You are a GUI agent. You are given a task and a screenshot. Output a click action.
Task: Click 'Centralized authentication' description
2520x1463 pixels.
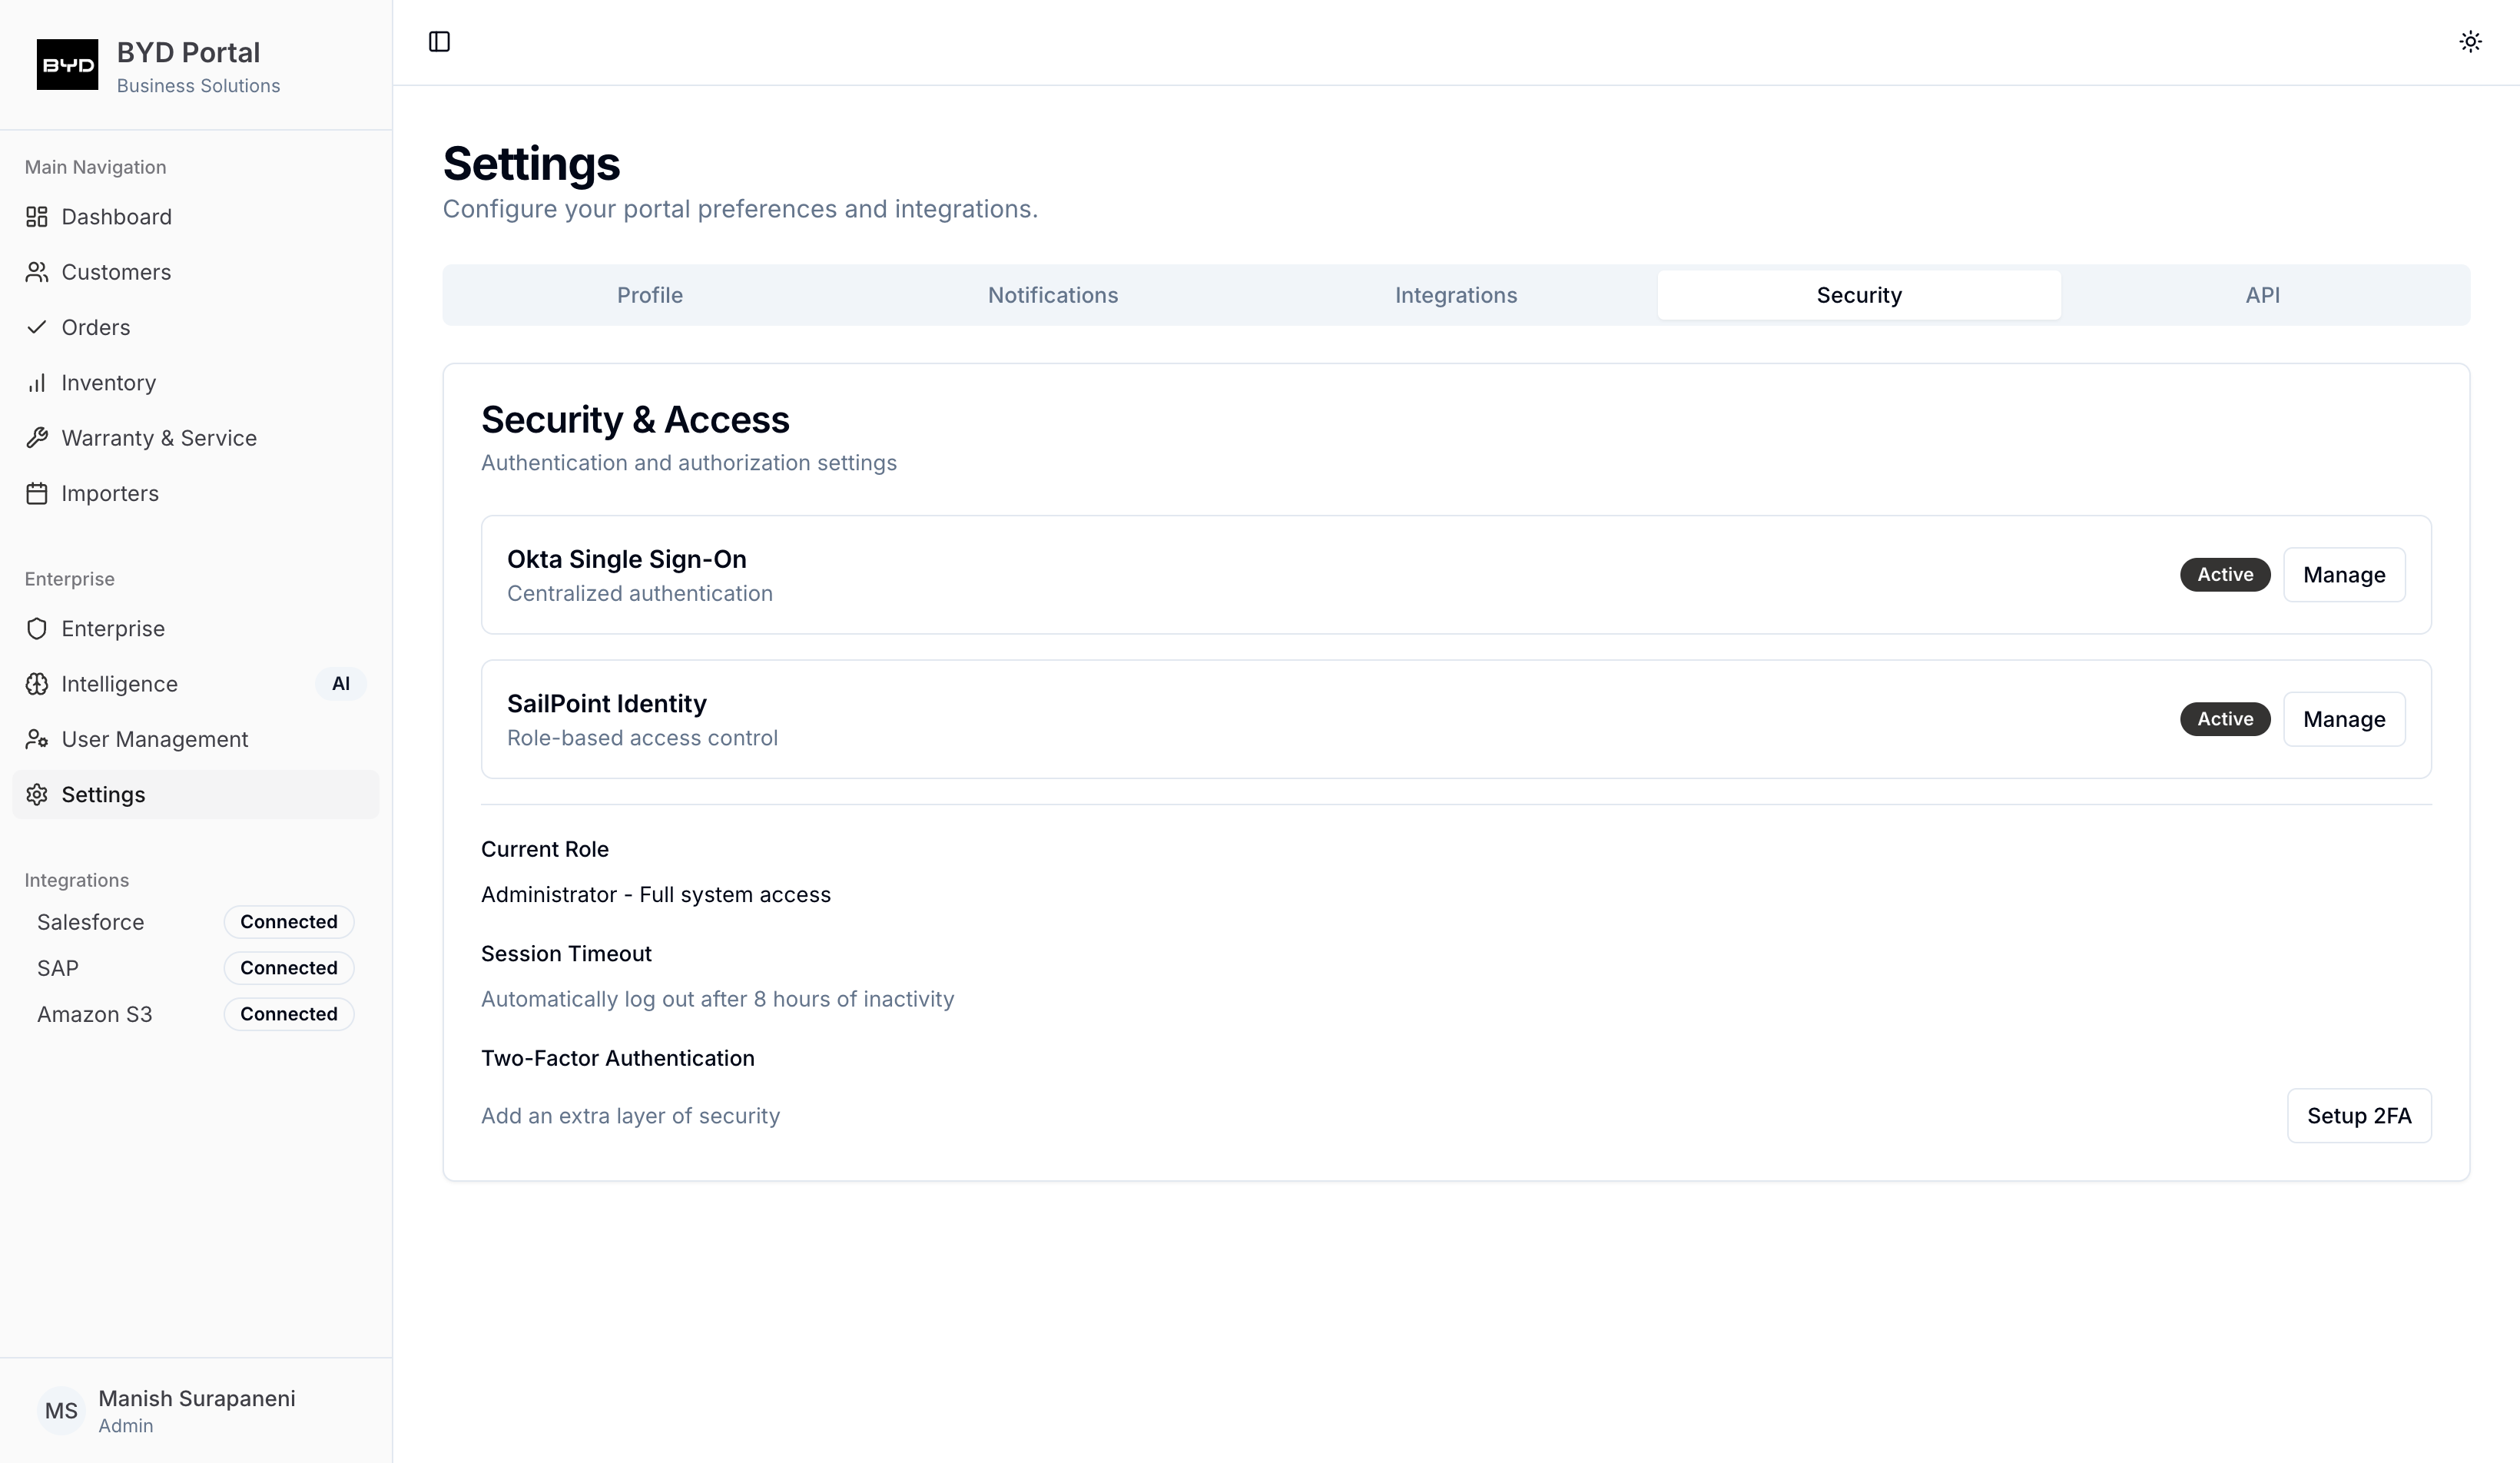pos(640,594)
